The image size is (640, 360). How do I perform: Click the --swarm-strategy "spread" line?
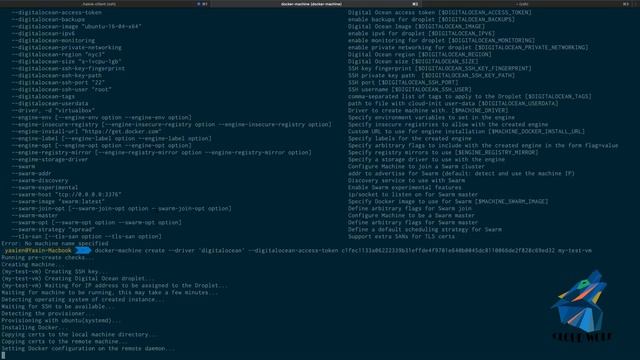tap(53, 229)
